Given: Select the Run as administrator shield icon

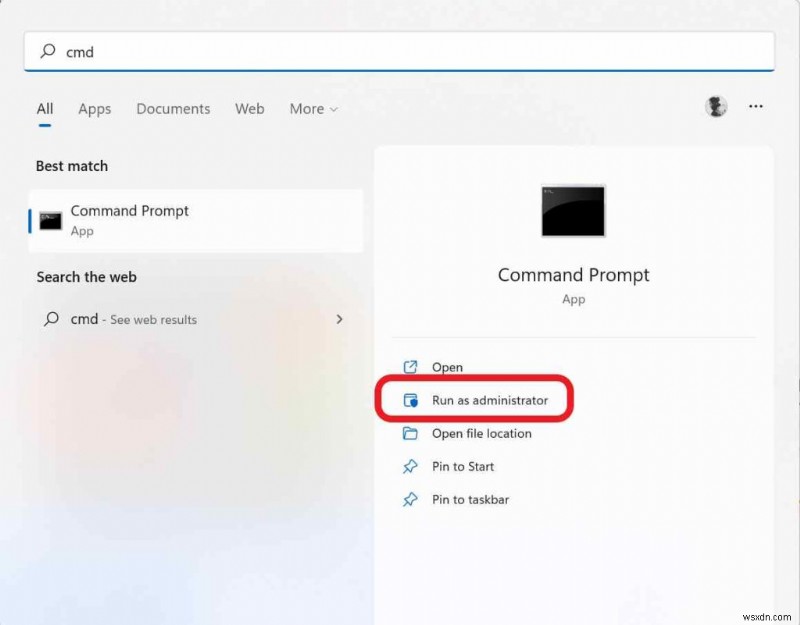Looking at the screenshot, I should (x=410, y=400).
